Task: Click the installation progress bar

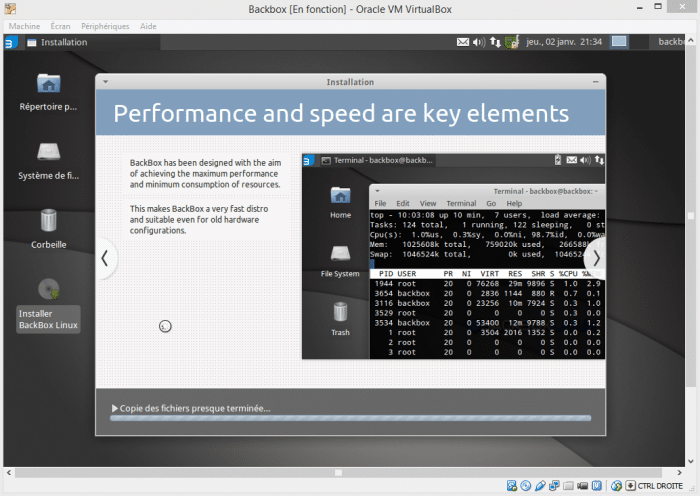Action: [x=350, y=418]
